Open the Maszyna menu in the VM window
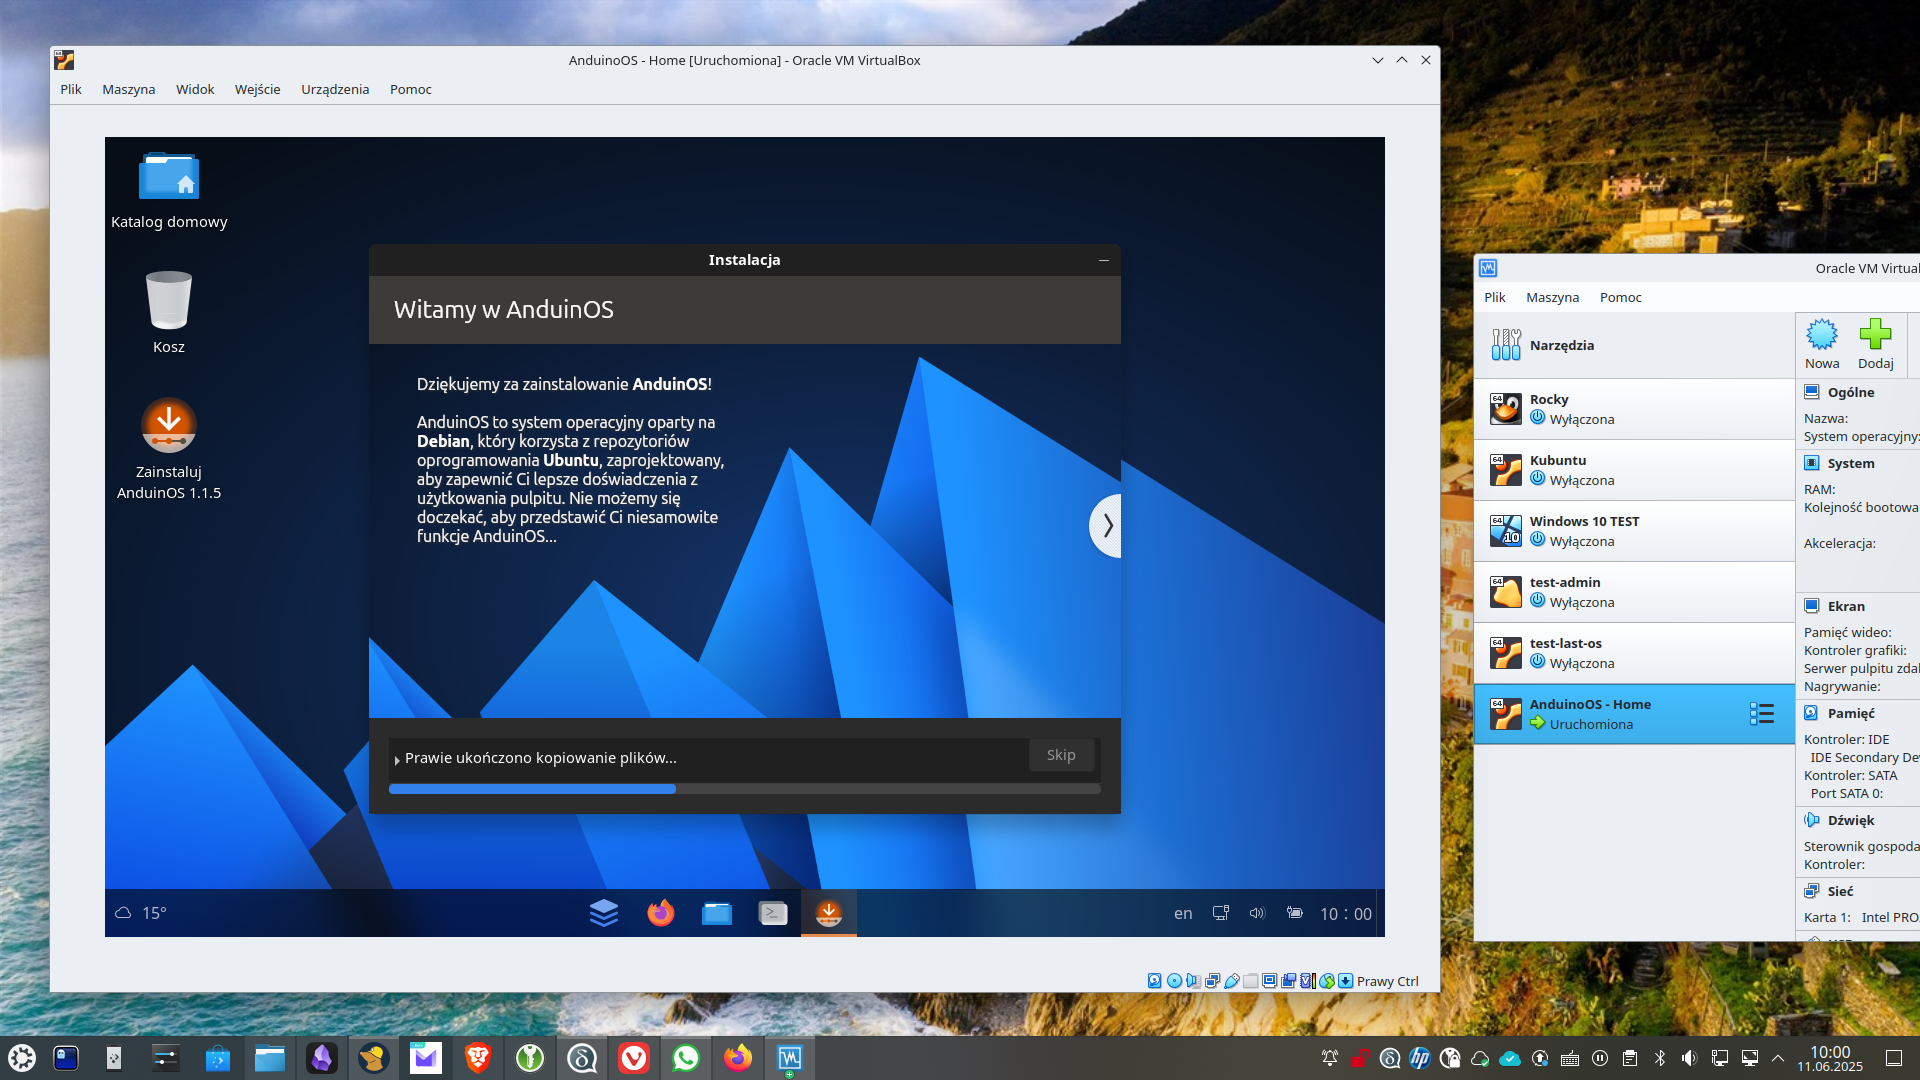Screen dimensions: 1920x1080 129,89
